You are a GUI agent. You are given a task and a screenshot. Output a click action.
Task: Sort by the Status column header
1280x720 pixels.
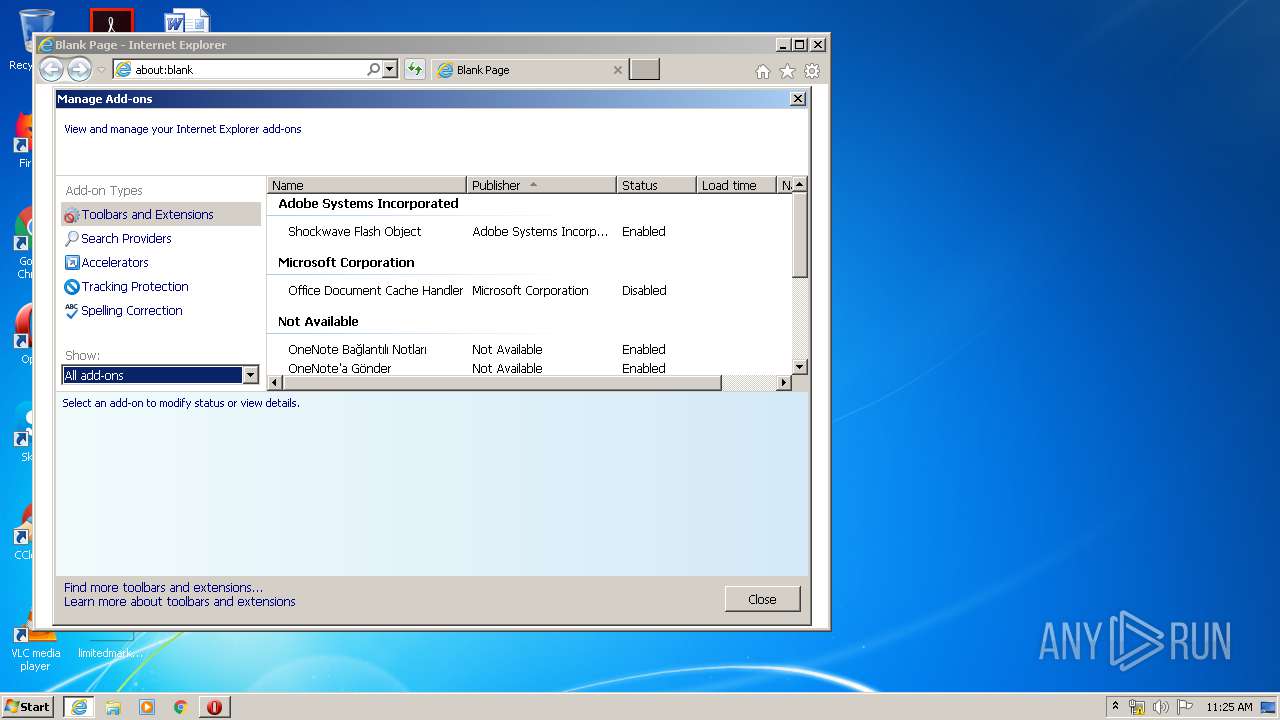tap(656, 185)
